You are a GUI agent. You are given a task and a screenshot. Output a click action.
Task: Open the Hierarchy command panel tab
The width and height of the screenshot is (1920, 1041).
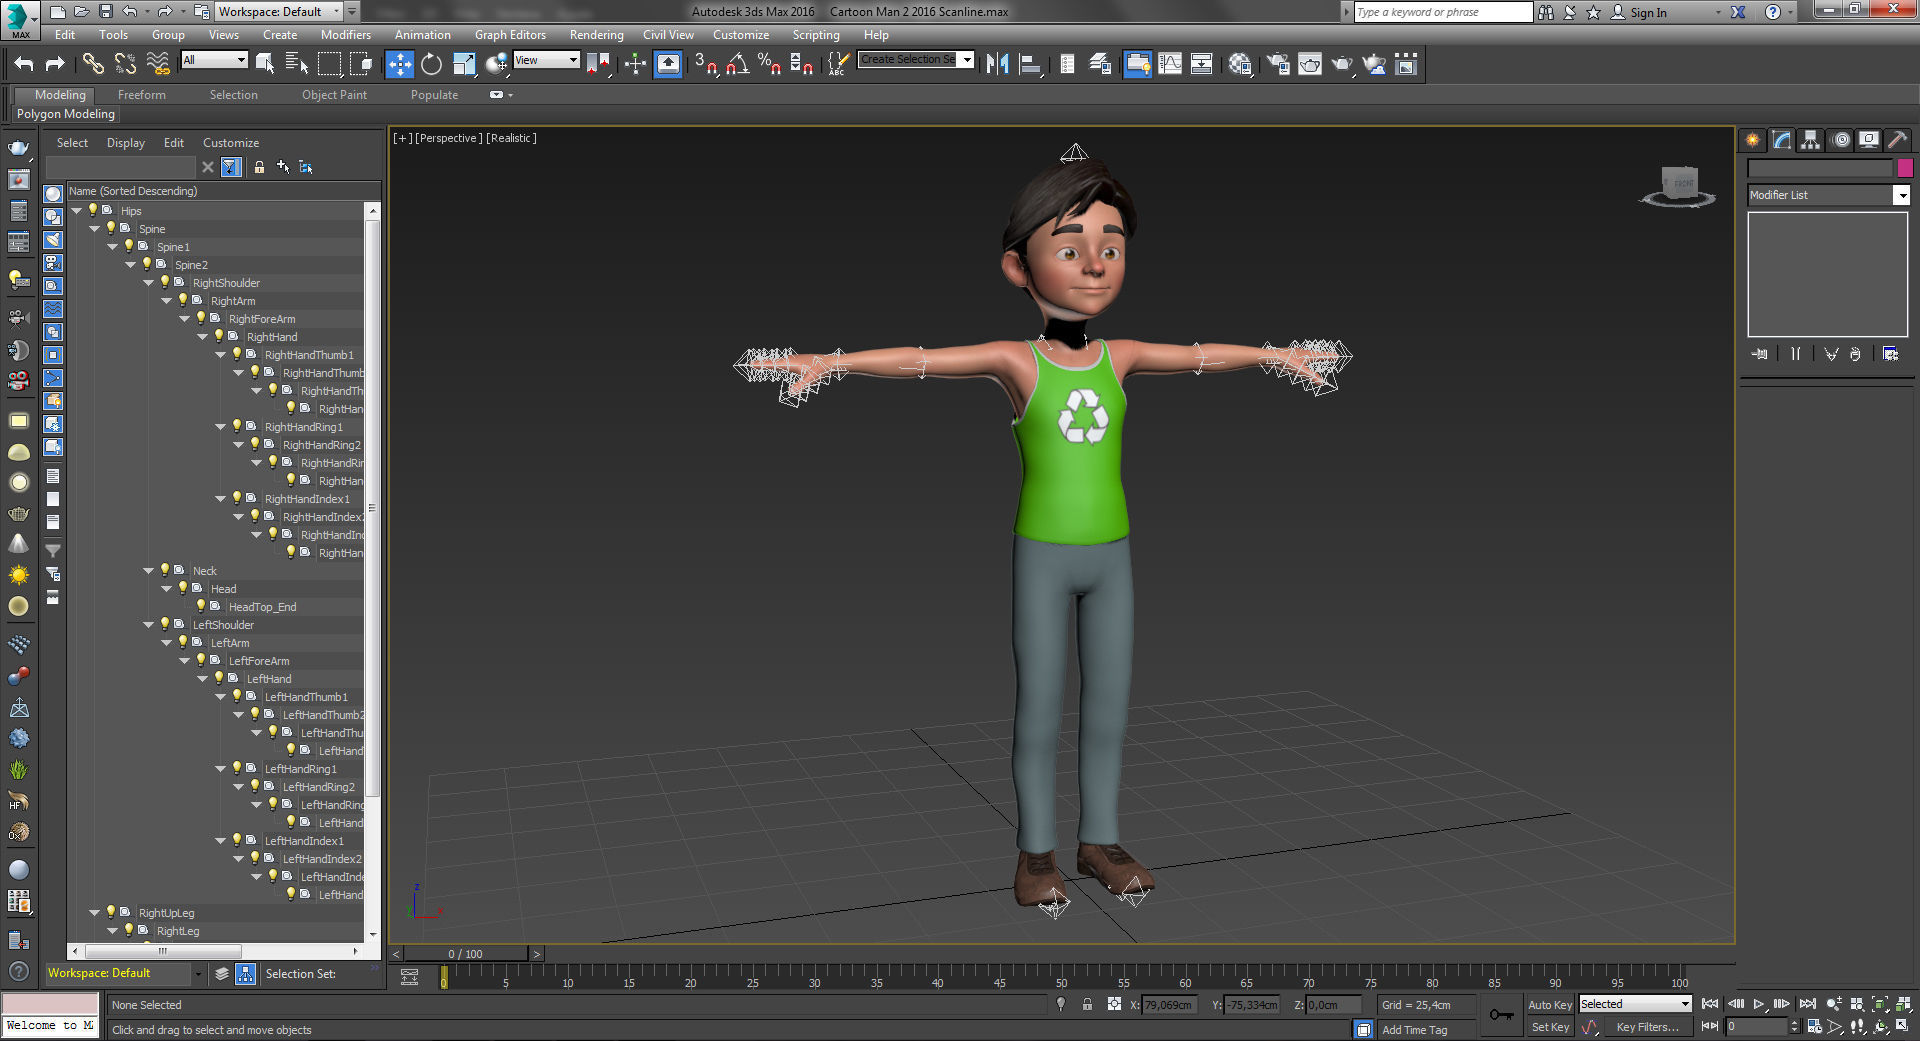tap(1811, 140)
